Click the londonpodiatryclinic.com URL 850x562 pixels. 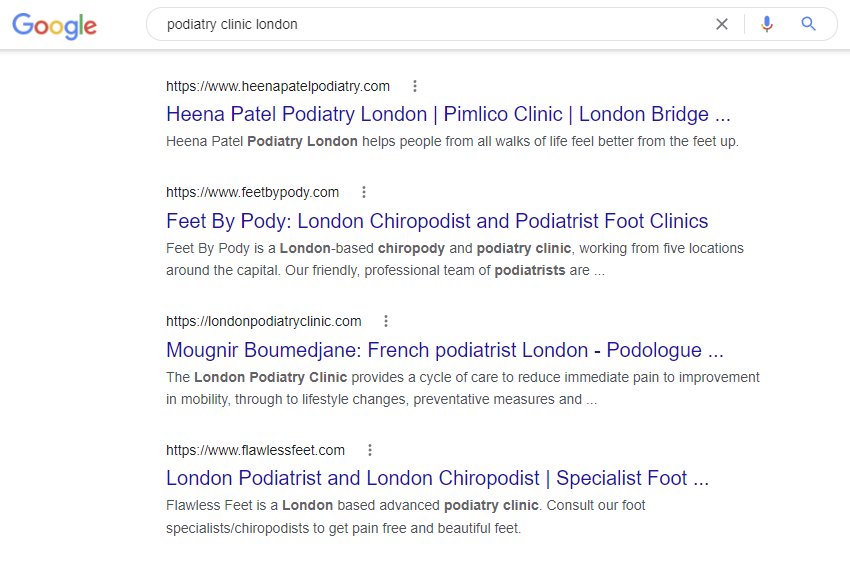coord(264,321)
